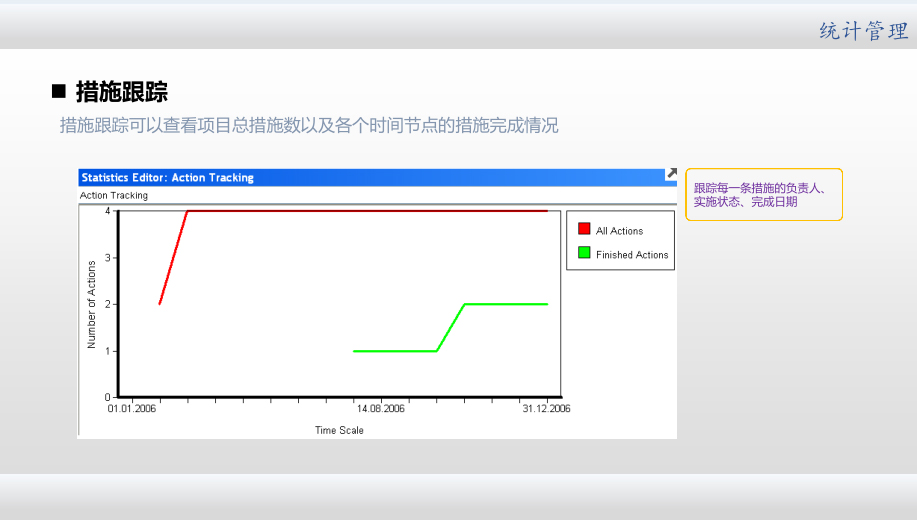Viewport: 917px width, 520px height.
Task: Click the green Finished Actions legend swatch
Action: click(584, 254)
